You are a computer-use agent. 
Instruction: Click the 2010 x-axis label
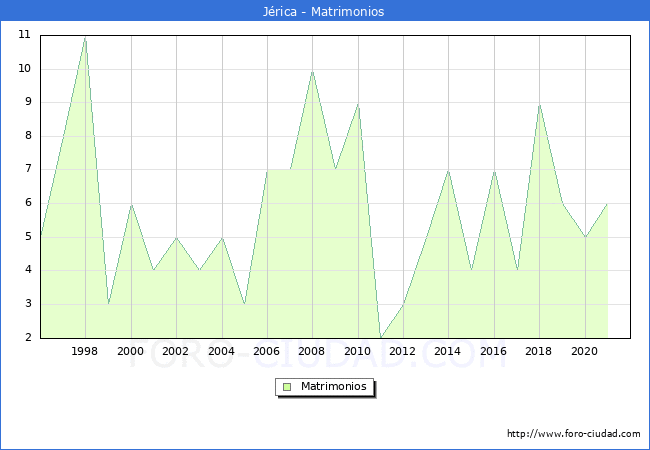point(357,351)
